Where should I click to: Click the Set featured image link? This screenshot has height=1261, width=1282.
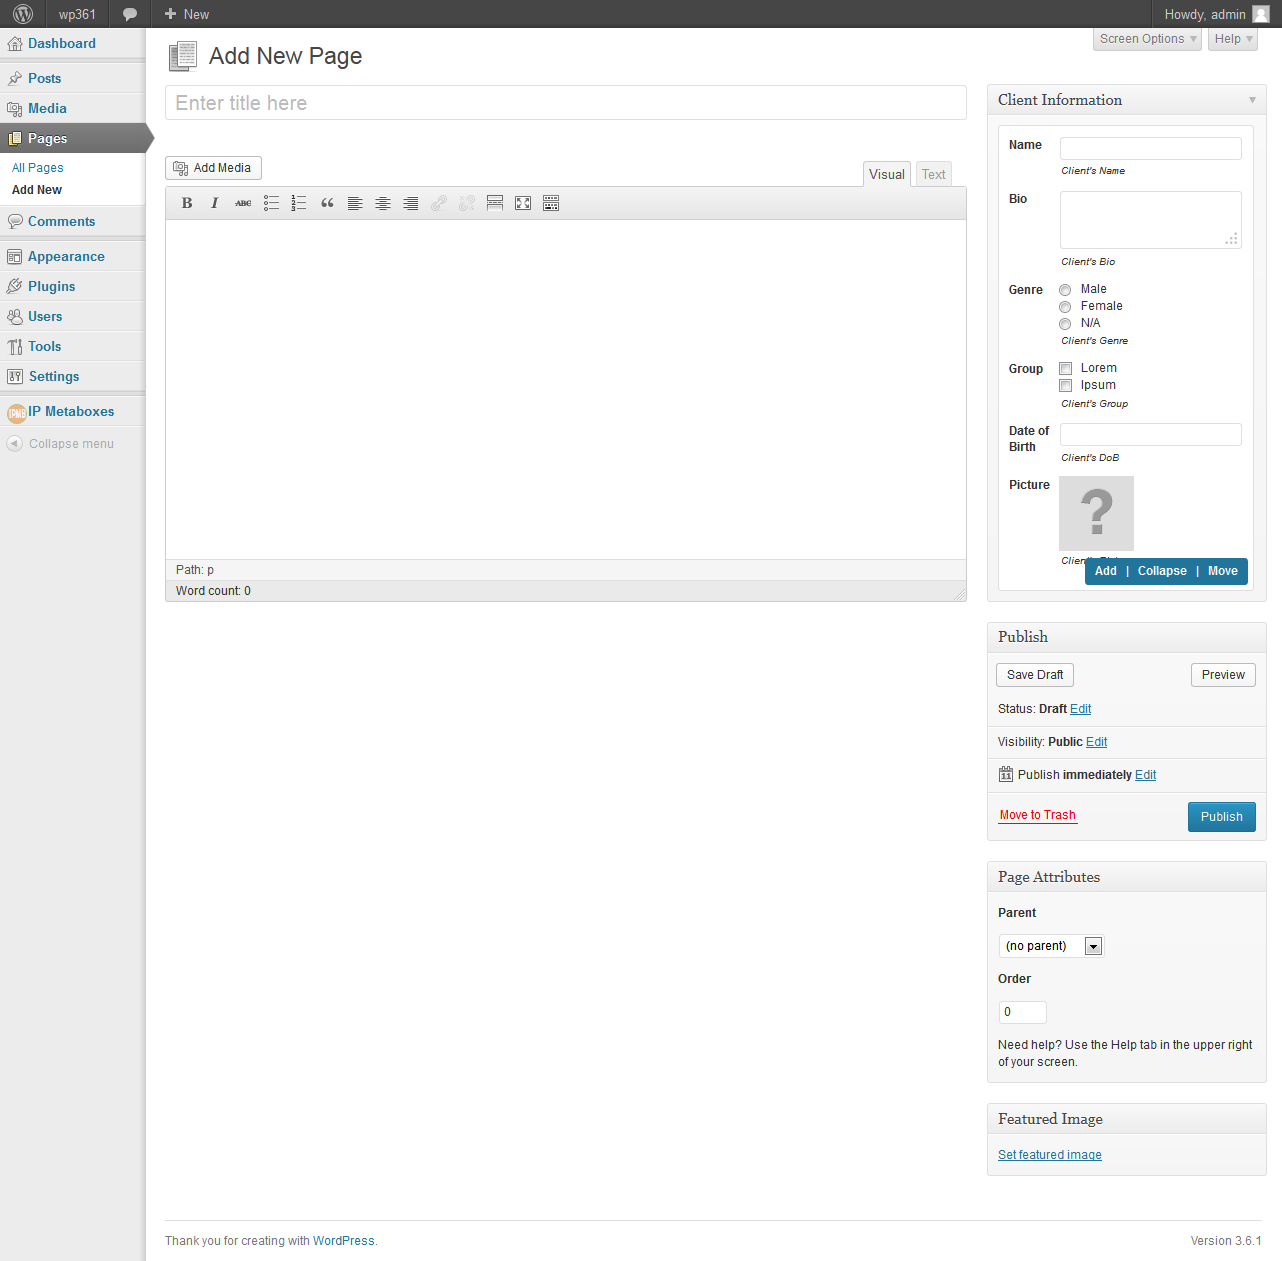pyautogui.click(x=1050, y=1155)
